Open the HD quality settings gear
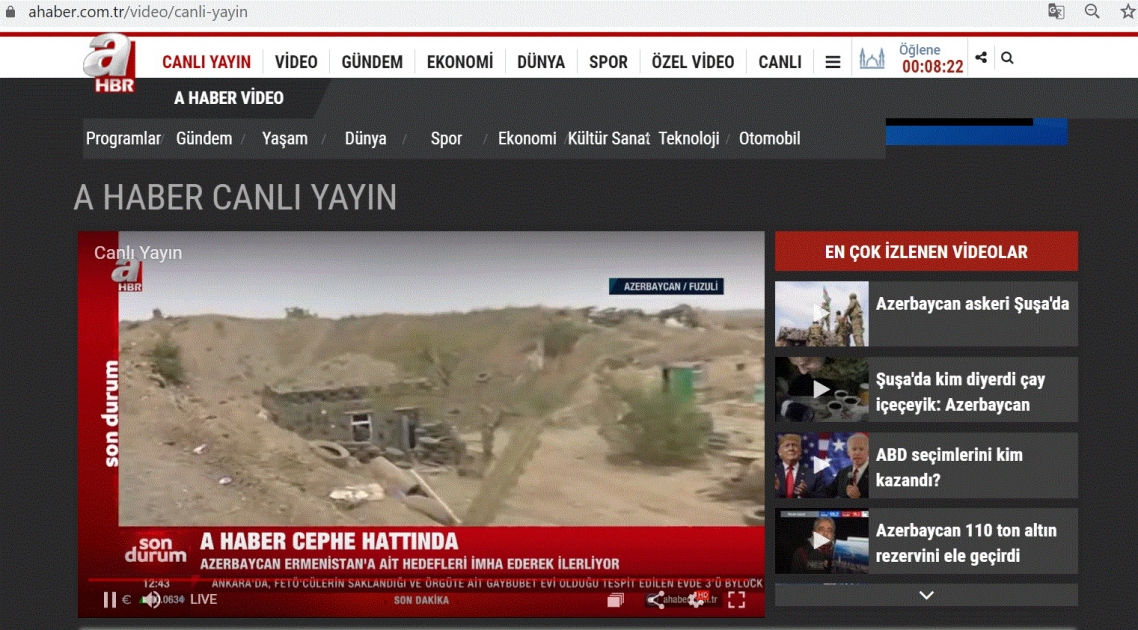The width and height of the screenshot is (1138, 630). (x=697, y=600)
